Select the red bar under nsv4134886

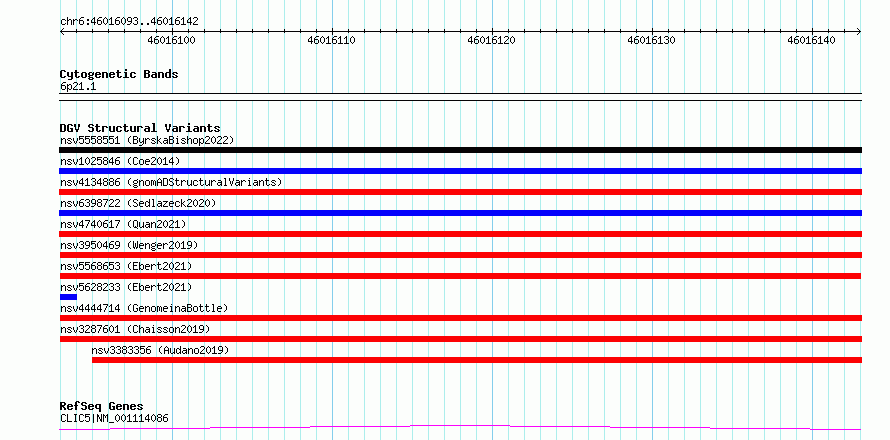[460, 192]
